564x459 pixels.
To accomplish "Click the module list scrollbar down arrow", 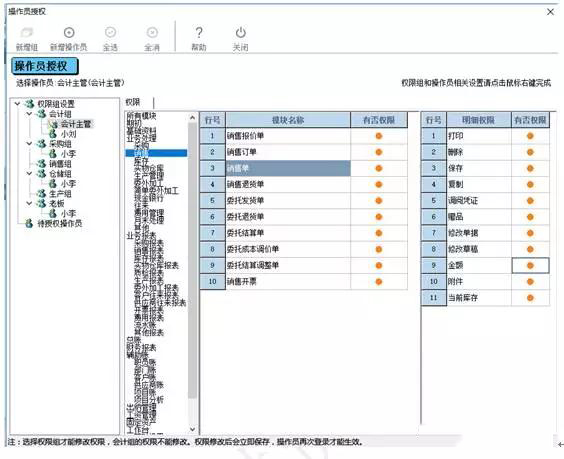I will [x=192, y=429].
